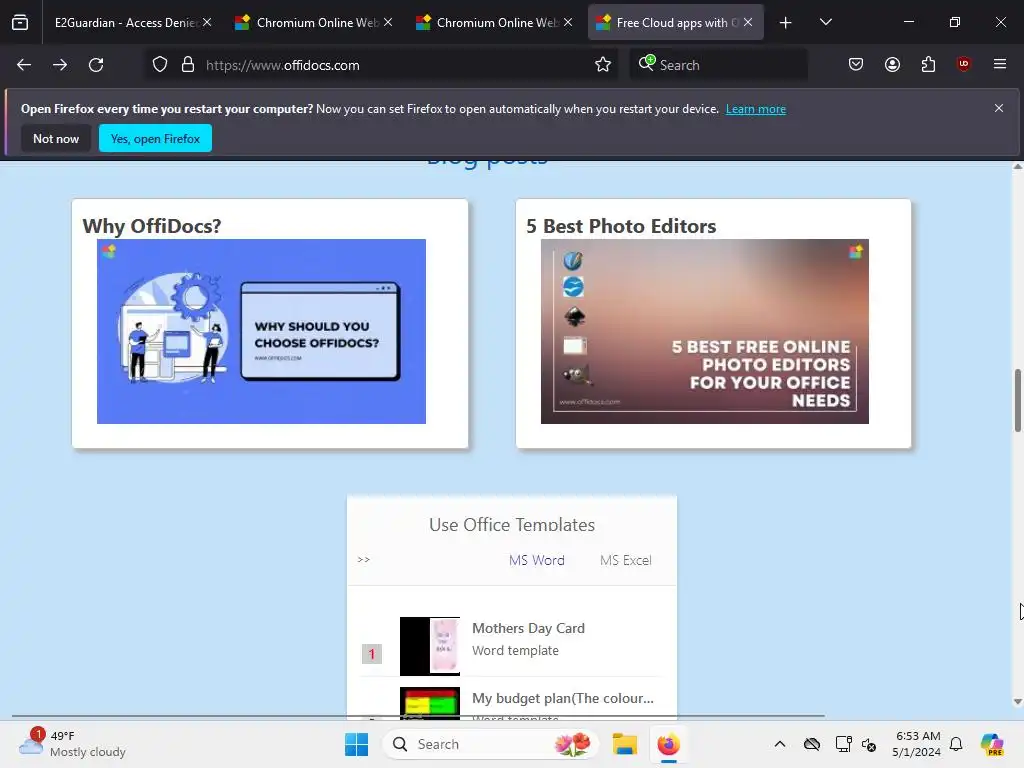Open the Firefox application hamburger menu
Image resolution: width=1024 pixels, height=768 pixels.
[x=1000, y=64]
